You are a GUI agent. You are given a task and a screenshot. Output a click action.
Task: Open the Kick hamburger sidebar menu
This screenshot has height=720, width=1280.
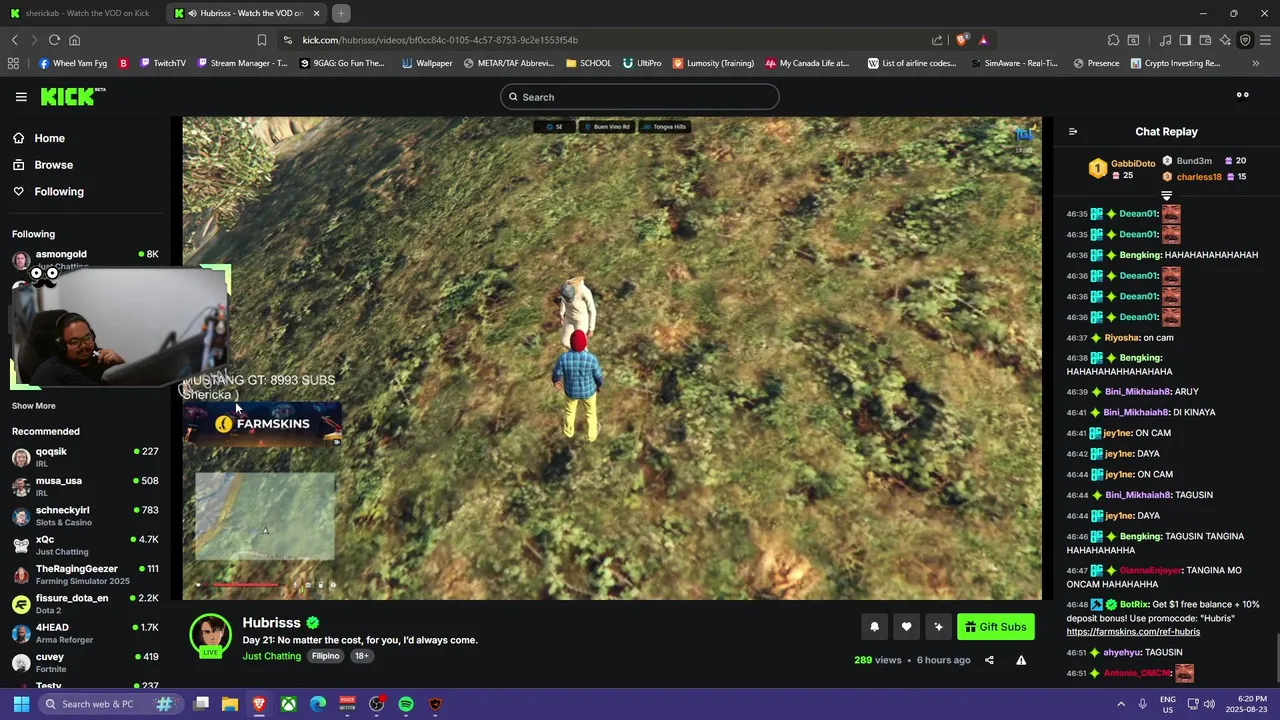21,97
